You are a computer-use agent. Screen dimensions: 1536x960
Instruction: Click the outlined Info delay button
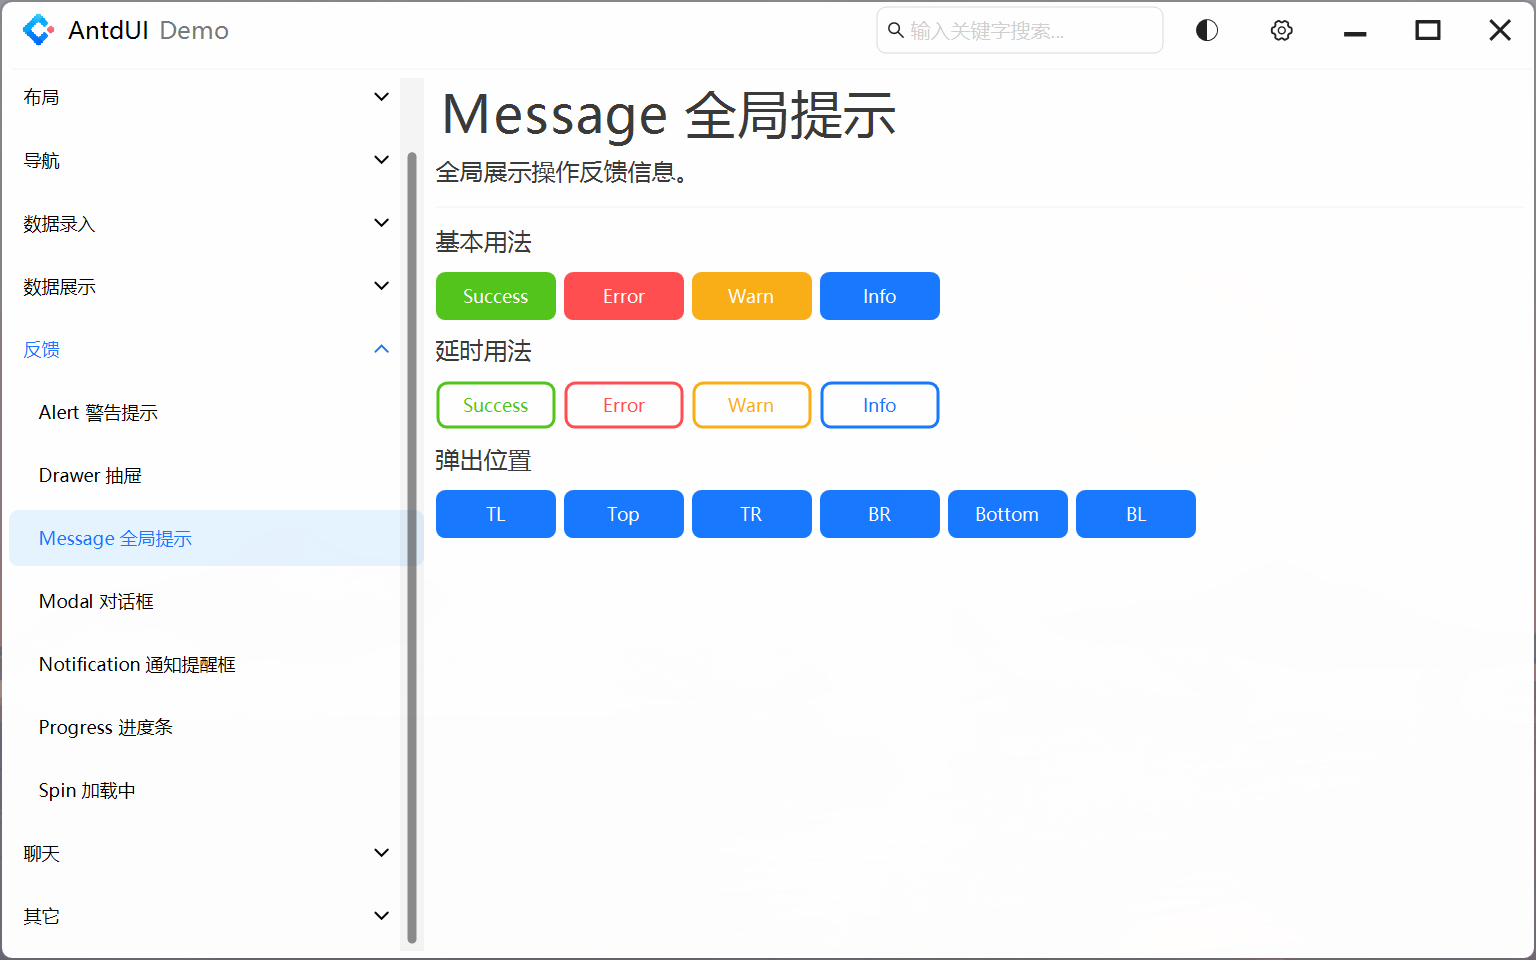pos(879,405)
